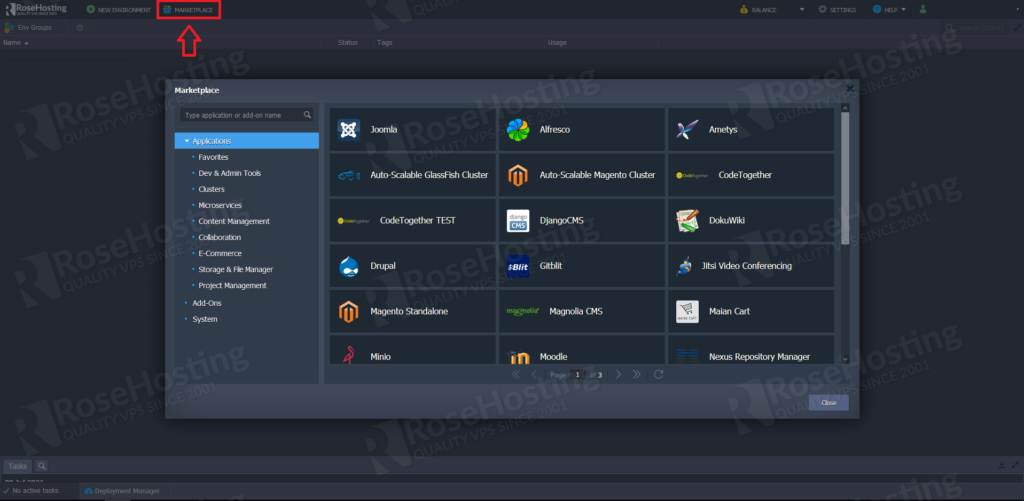Click the page number input box
This screenshot has width=1024, height=501.
click(x=578, y=374)
